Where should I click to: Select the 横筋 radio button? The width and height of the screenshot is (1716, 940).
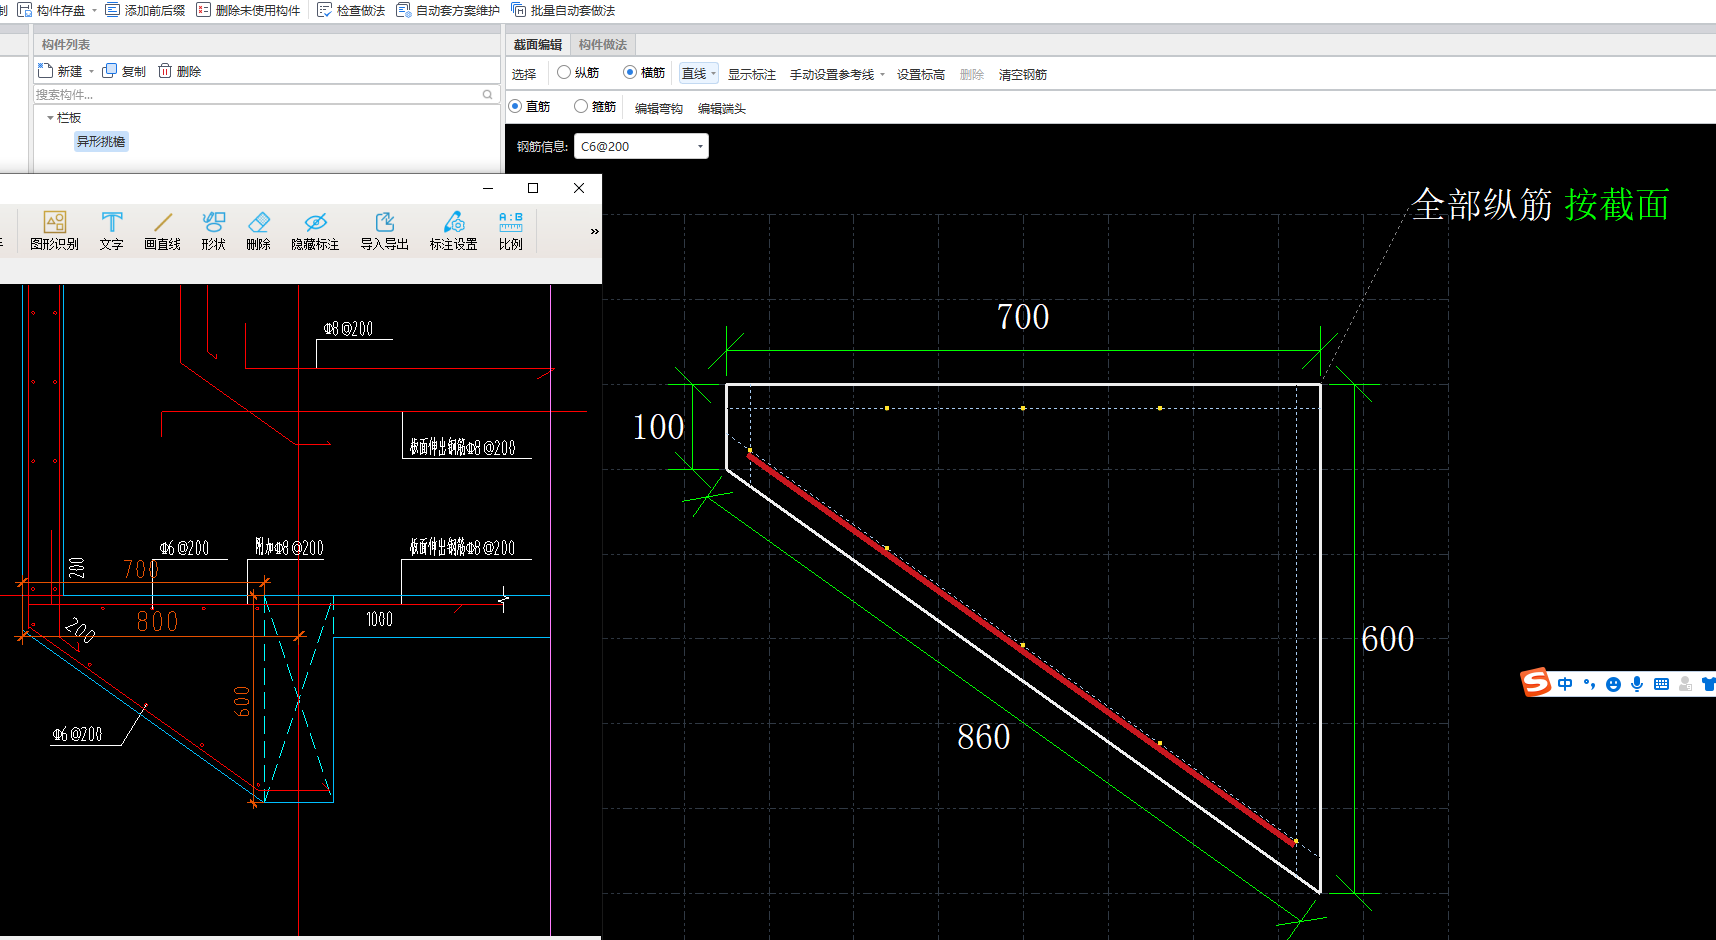click(x=630, y=72)
